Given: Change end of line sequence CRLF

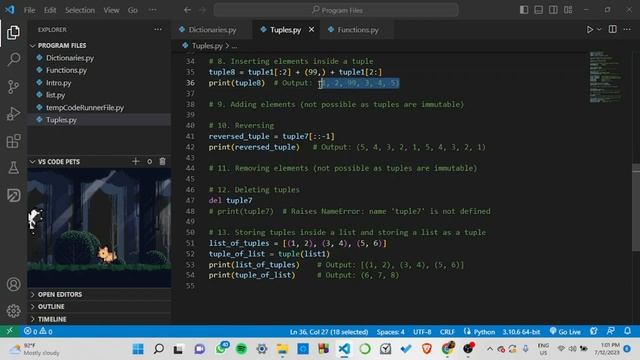Looking at the screenshot, I should point(447,332).
